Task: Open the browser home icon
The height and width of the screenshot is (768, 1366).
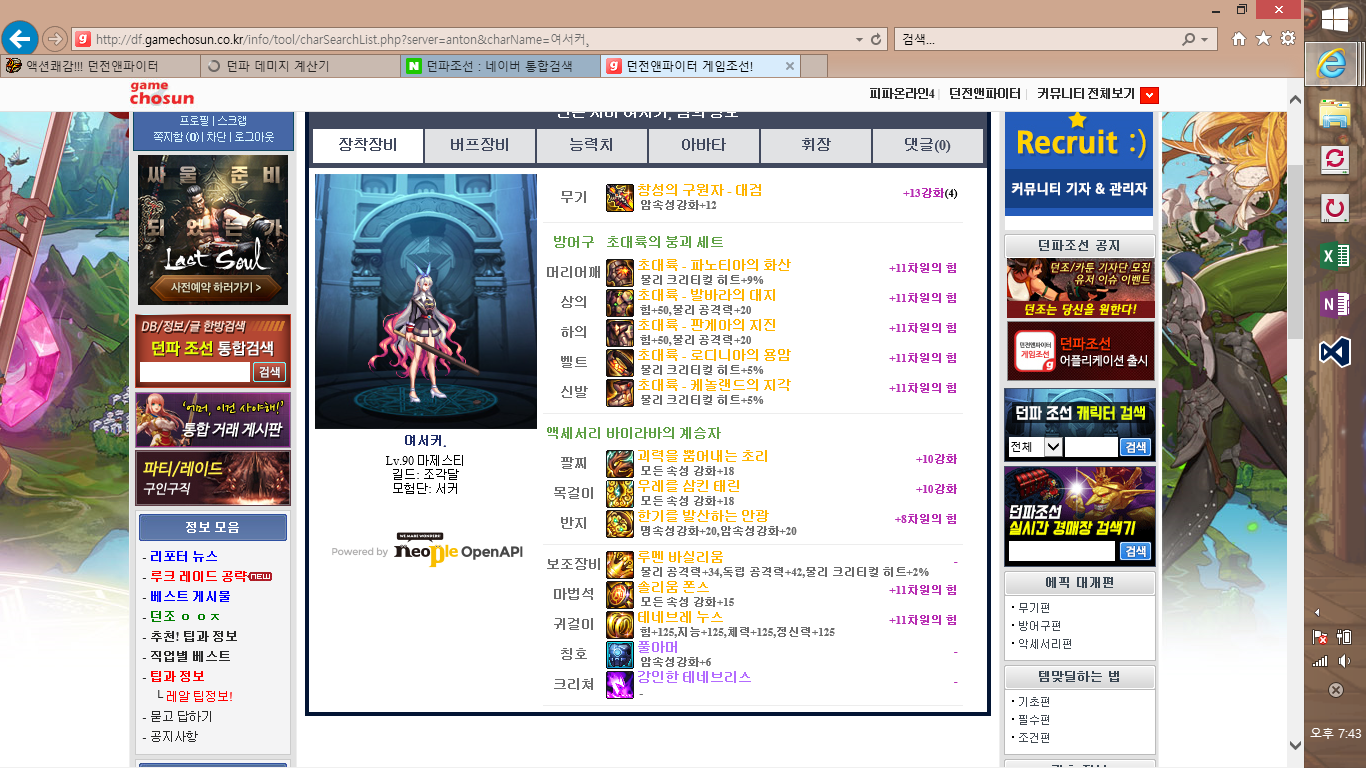Action: point(1239,39)
